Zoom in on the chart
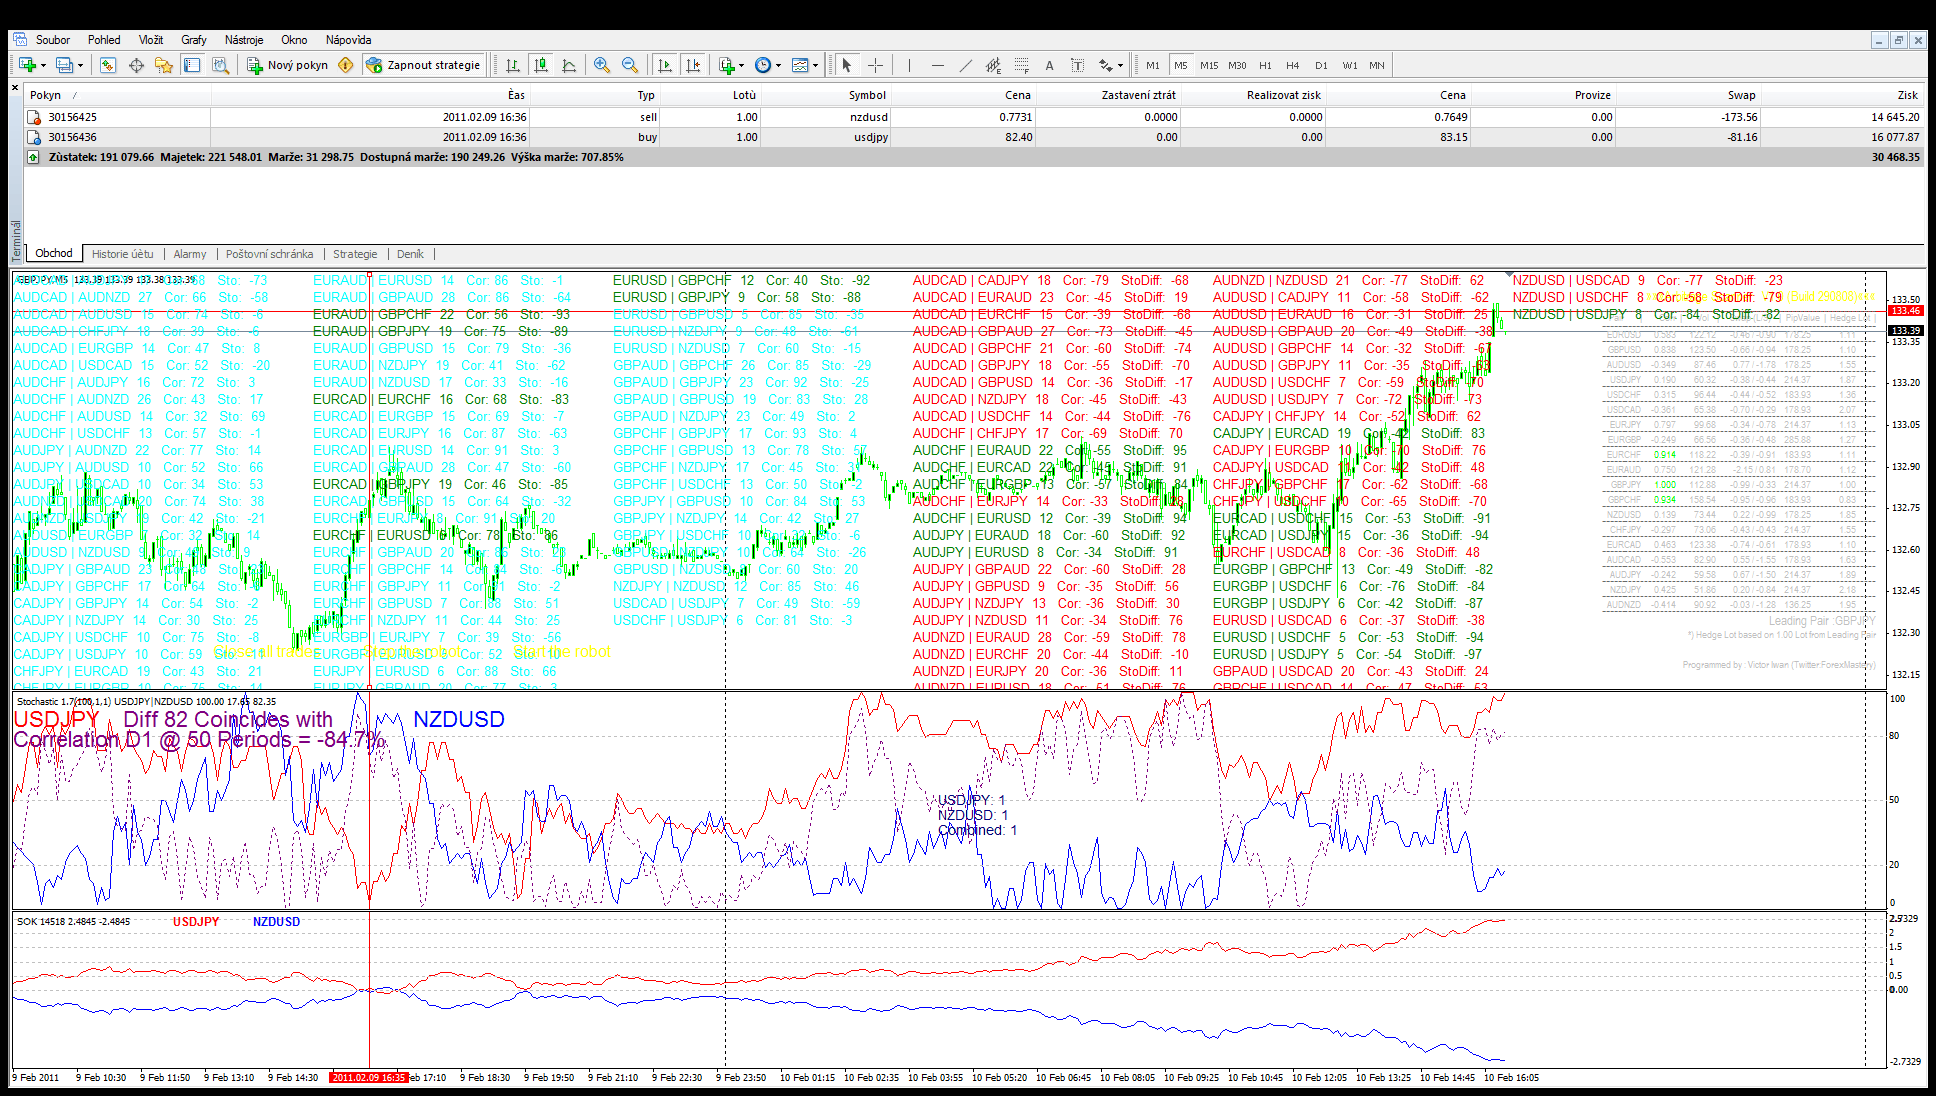The image size is (1936, 1096). point(602,65)
